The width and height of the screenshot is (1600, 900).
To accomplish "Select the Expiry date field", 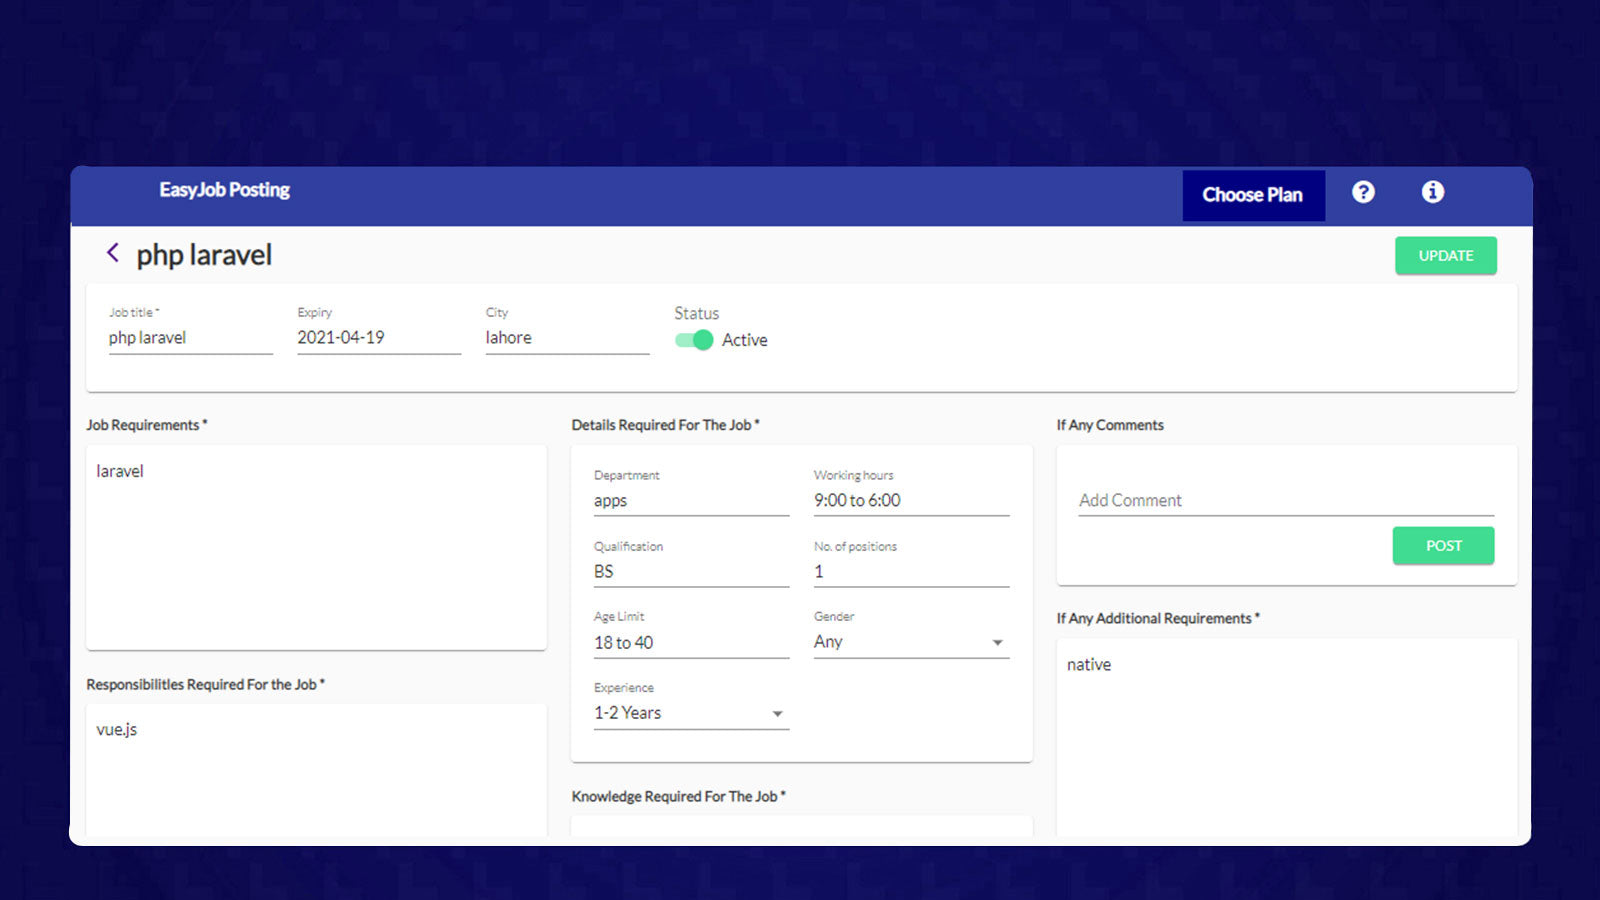I will click(378, 338).
